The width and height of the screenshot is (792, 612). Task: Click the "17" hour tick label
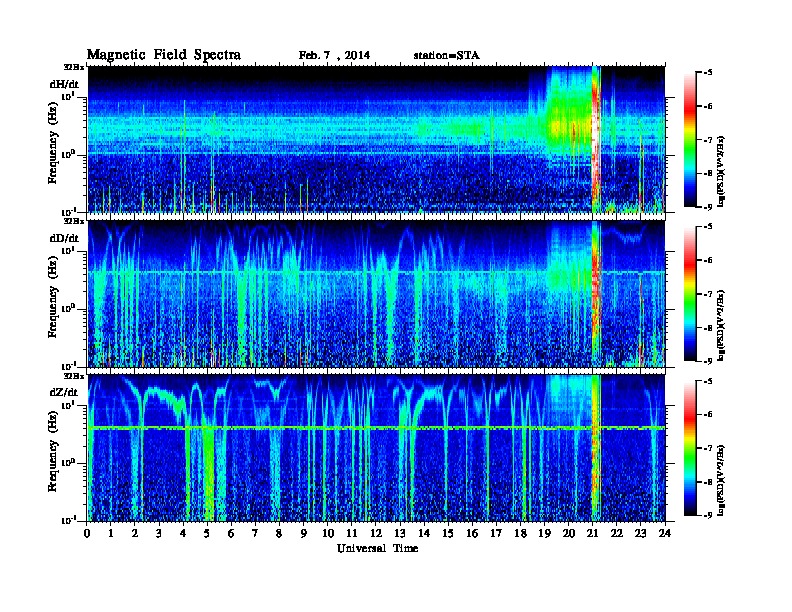click(496, 534)
